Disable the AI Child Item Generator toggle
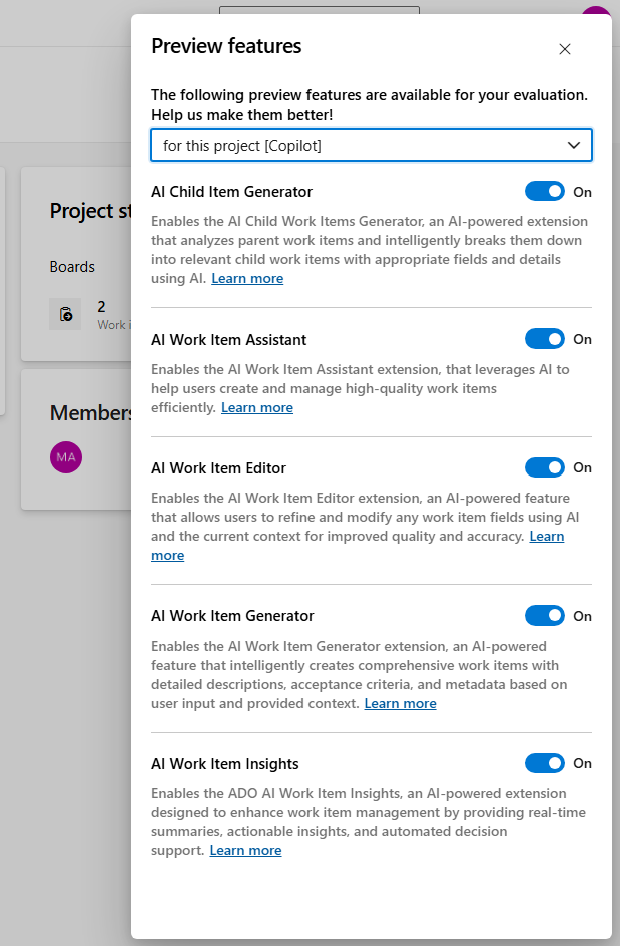 544,191
